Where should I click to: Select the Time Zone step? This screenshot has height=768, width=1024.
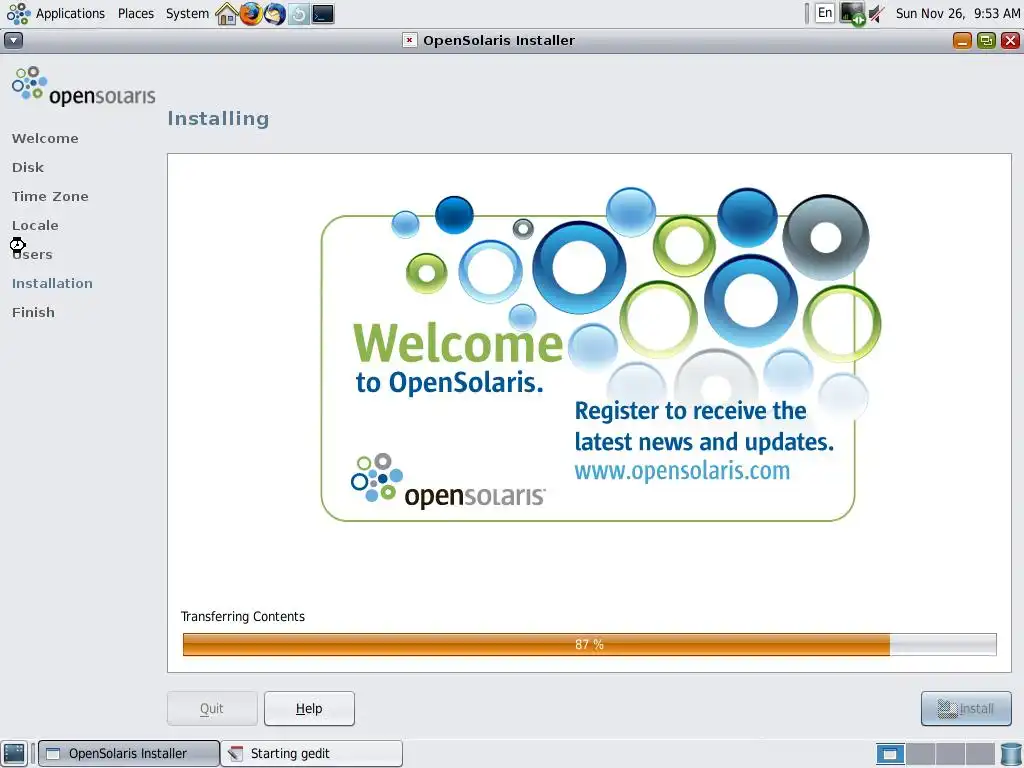click(50, 197)
